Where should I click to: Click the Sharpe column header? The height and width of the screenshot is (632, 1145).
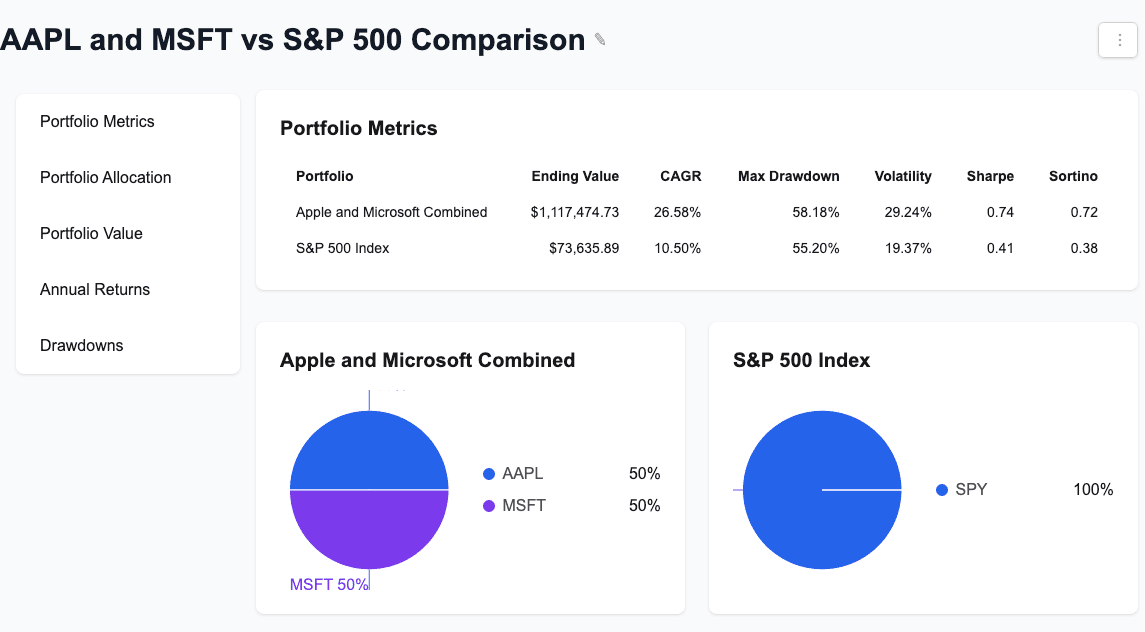click(990, 176)
